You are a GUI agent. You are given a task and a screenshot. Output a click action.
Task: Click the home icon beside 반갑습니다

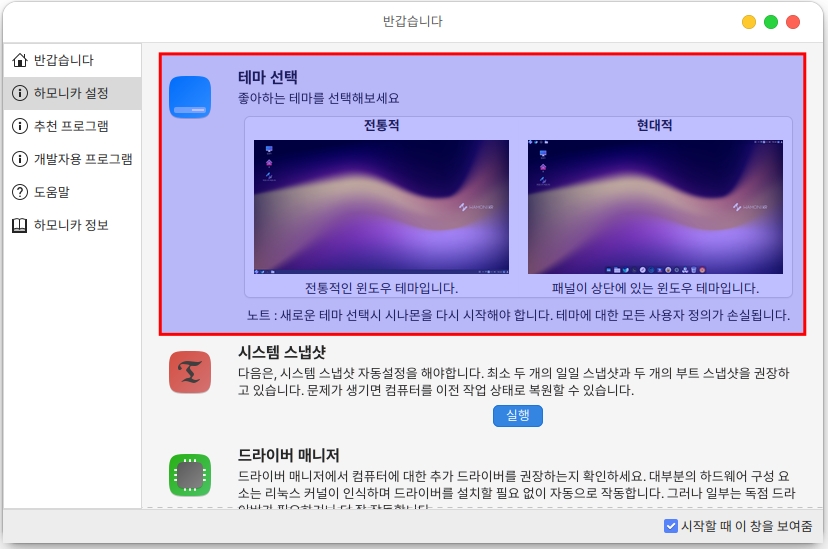click(19, 60)
